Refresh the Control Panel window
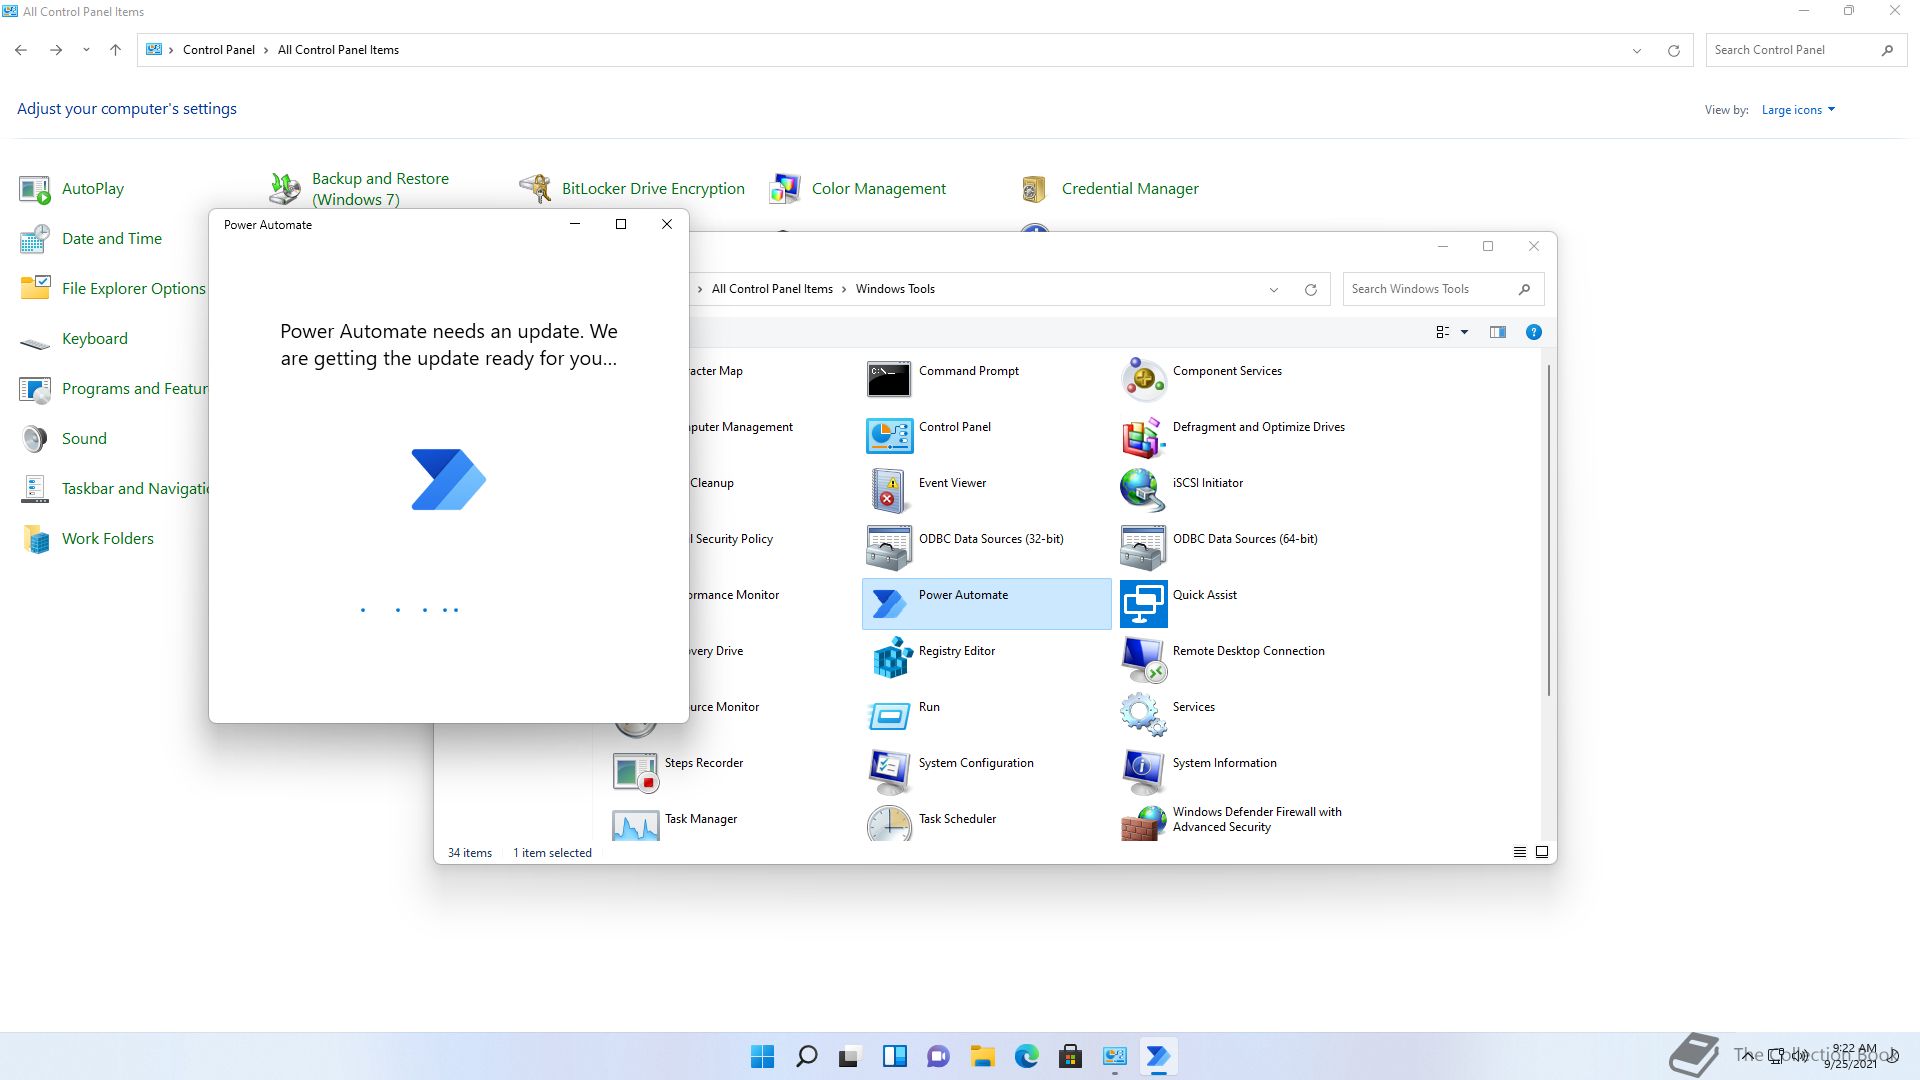1920x1080 pixels. (x=1673, y=51)
